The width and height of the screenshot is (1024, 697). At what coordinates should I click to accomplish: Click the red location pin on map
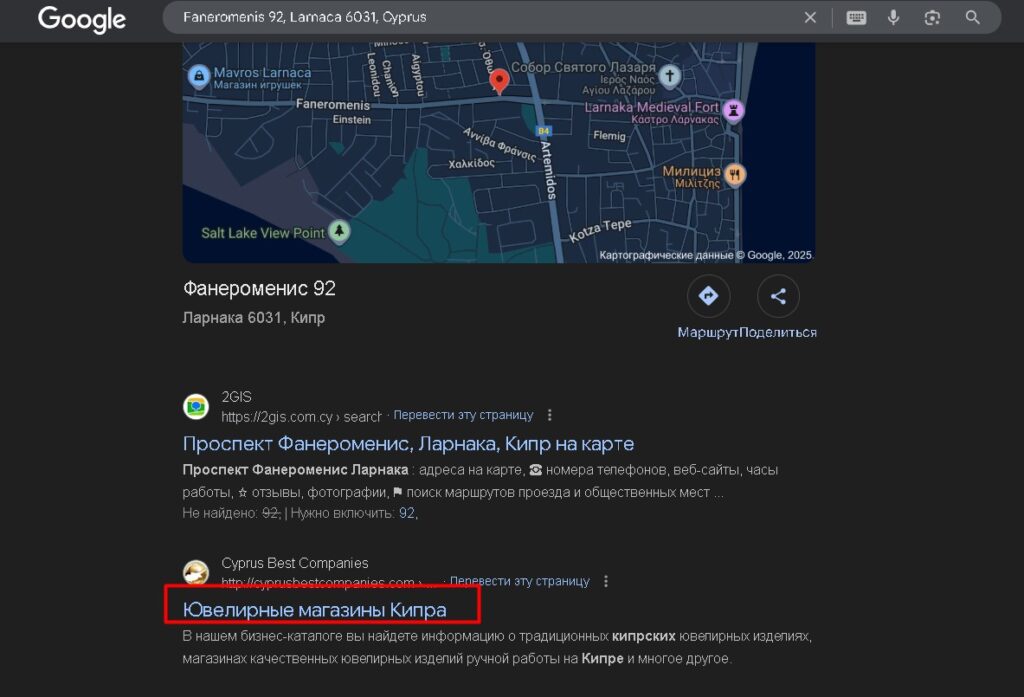coord(500,82)
